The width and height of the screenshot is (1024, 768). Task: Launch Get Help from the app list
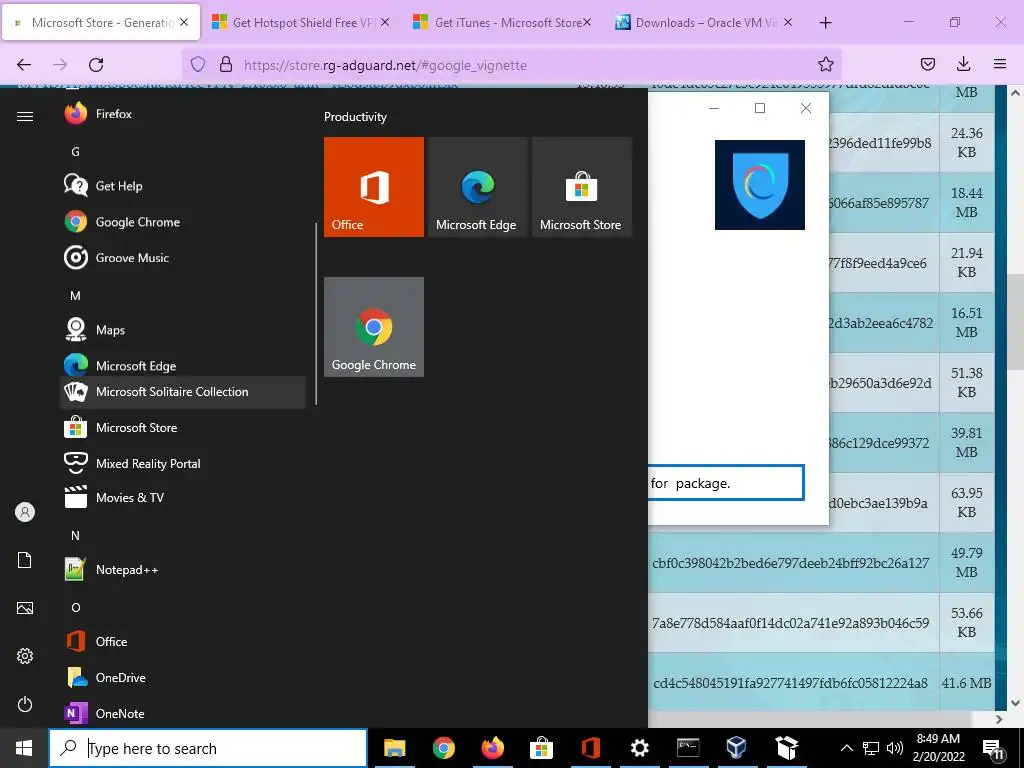point(183,185)
